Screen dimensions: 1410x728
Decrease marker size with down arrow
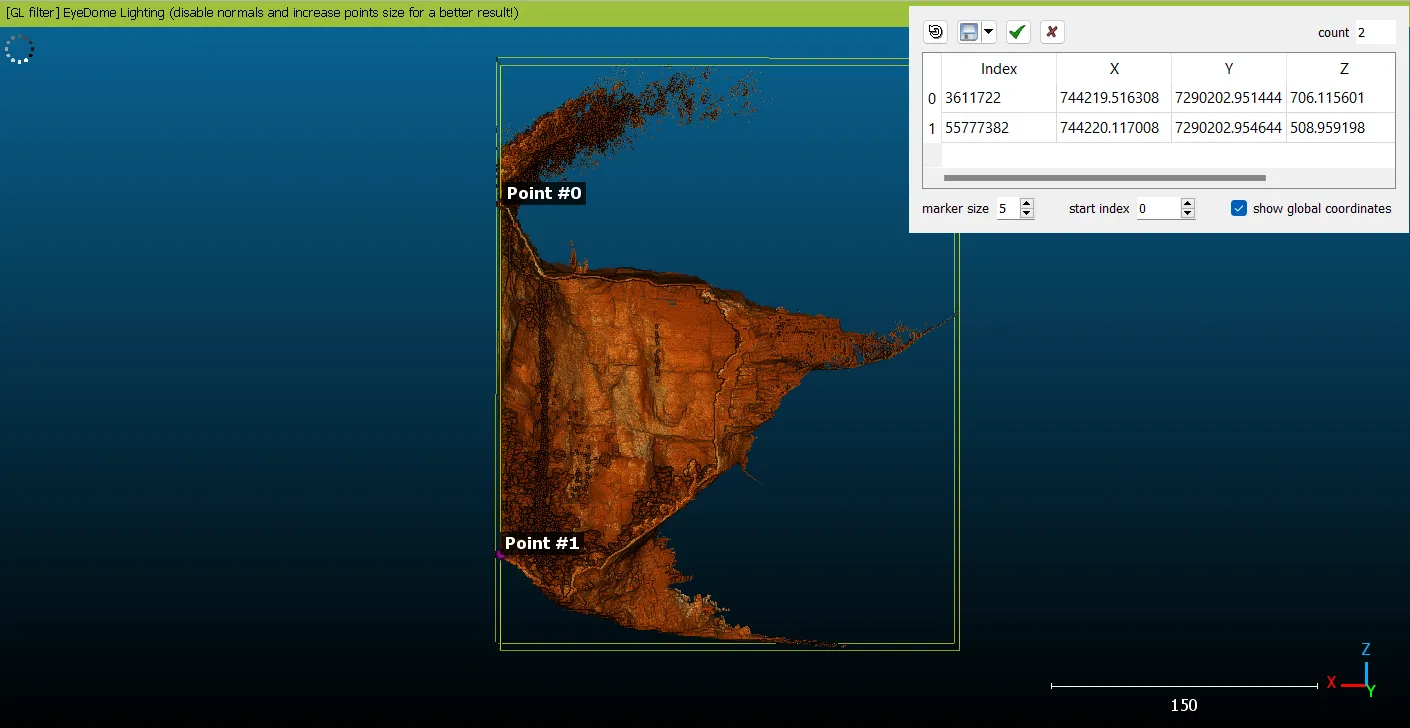pyautogui.click(x=1026, y=214)
